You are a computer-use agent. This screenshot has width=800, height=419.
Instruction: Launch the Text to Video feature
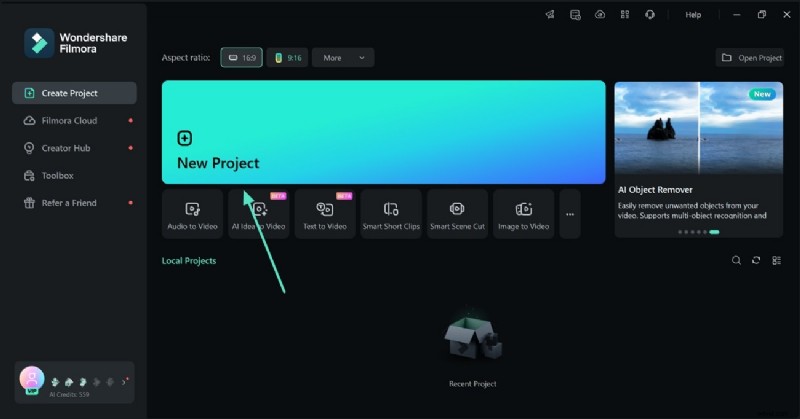(325, 214)
